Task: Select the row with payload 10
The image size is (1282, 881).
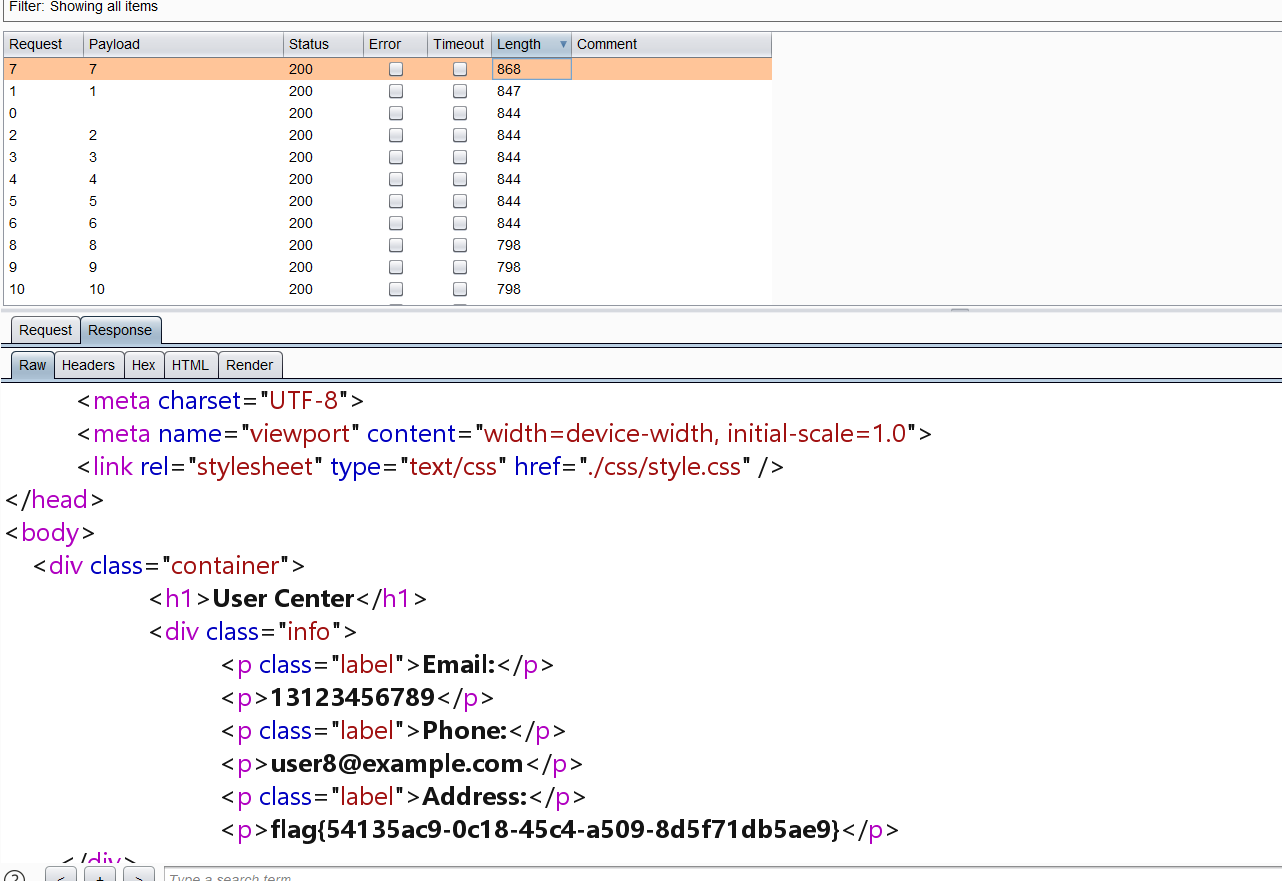Action: [388, 289]
